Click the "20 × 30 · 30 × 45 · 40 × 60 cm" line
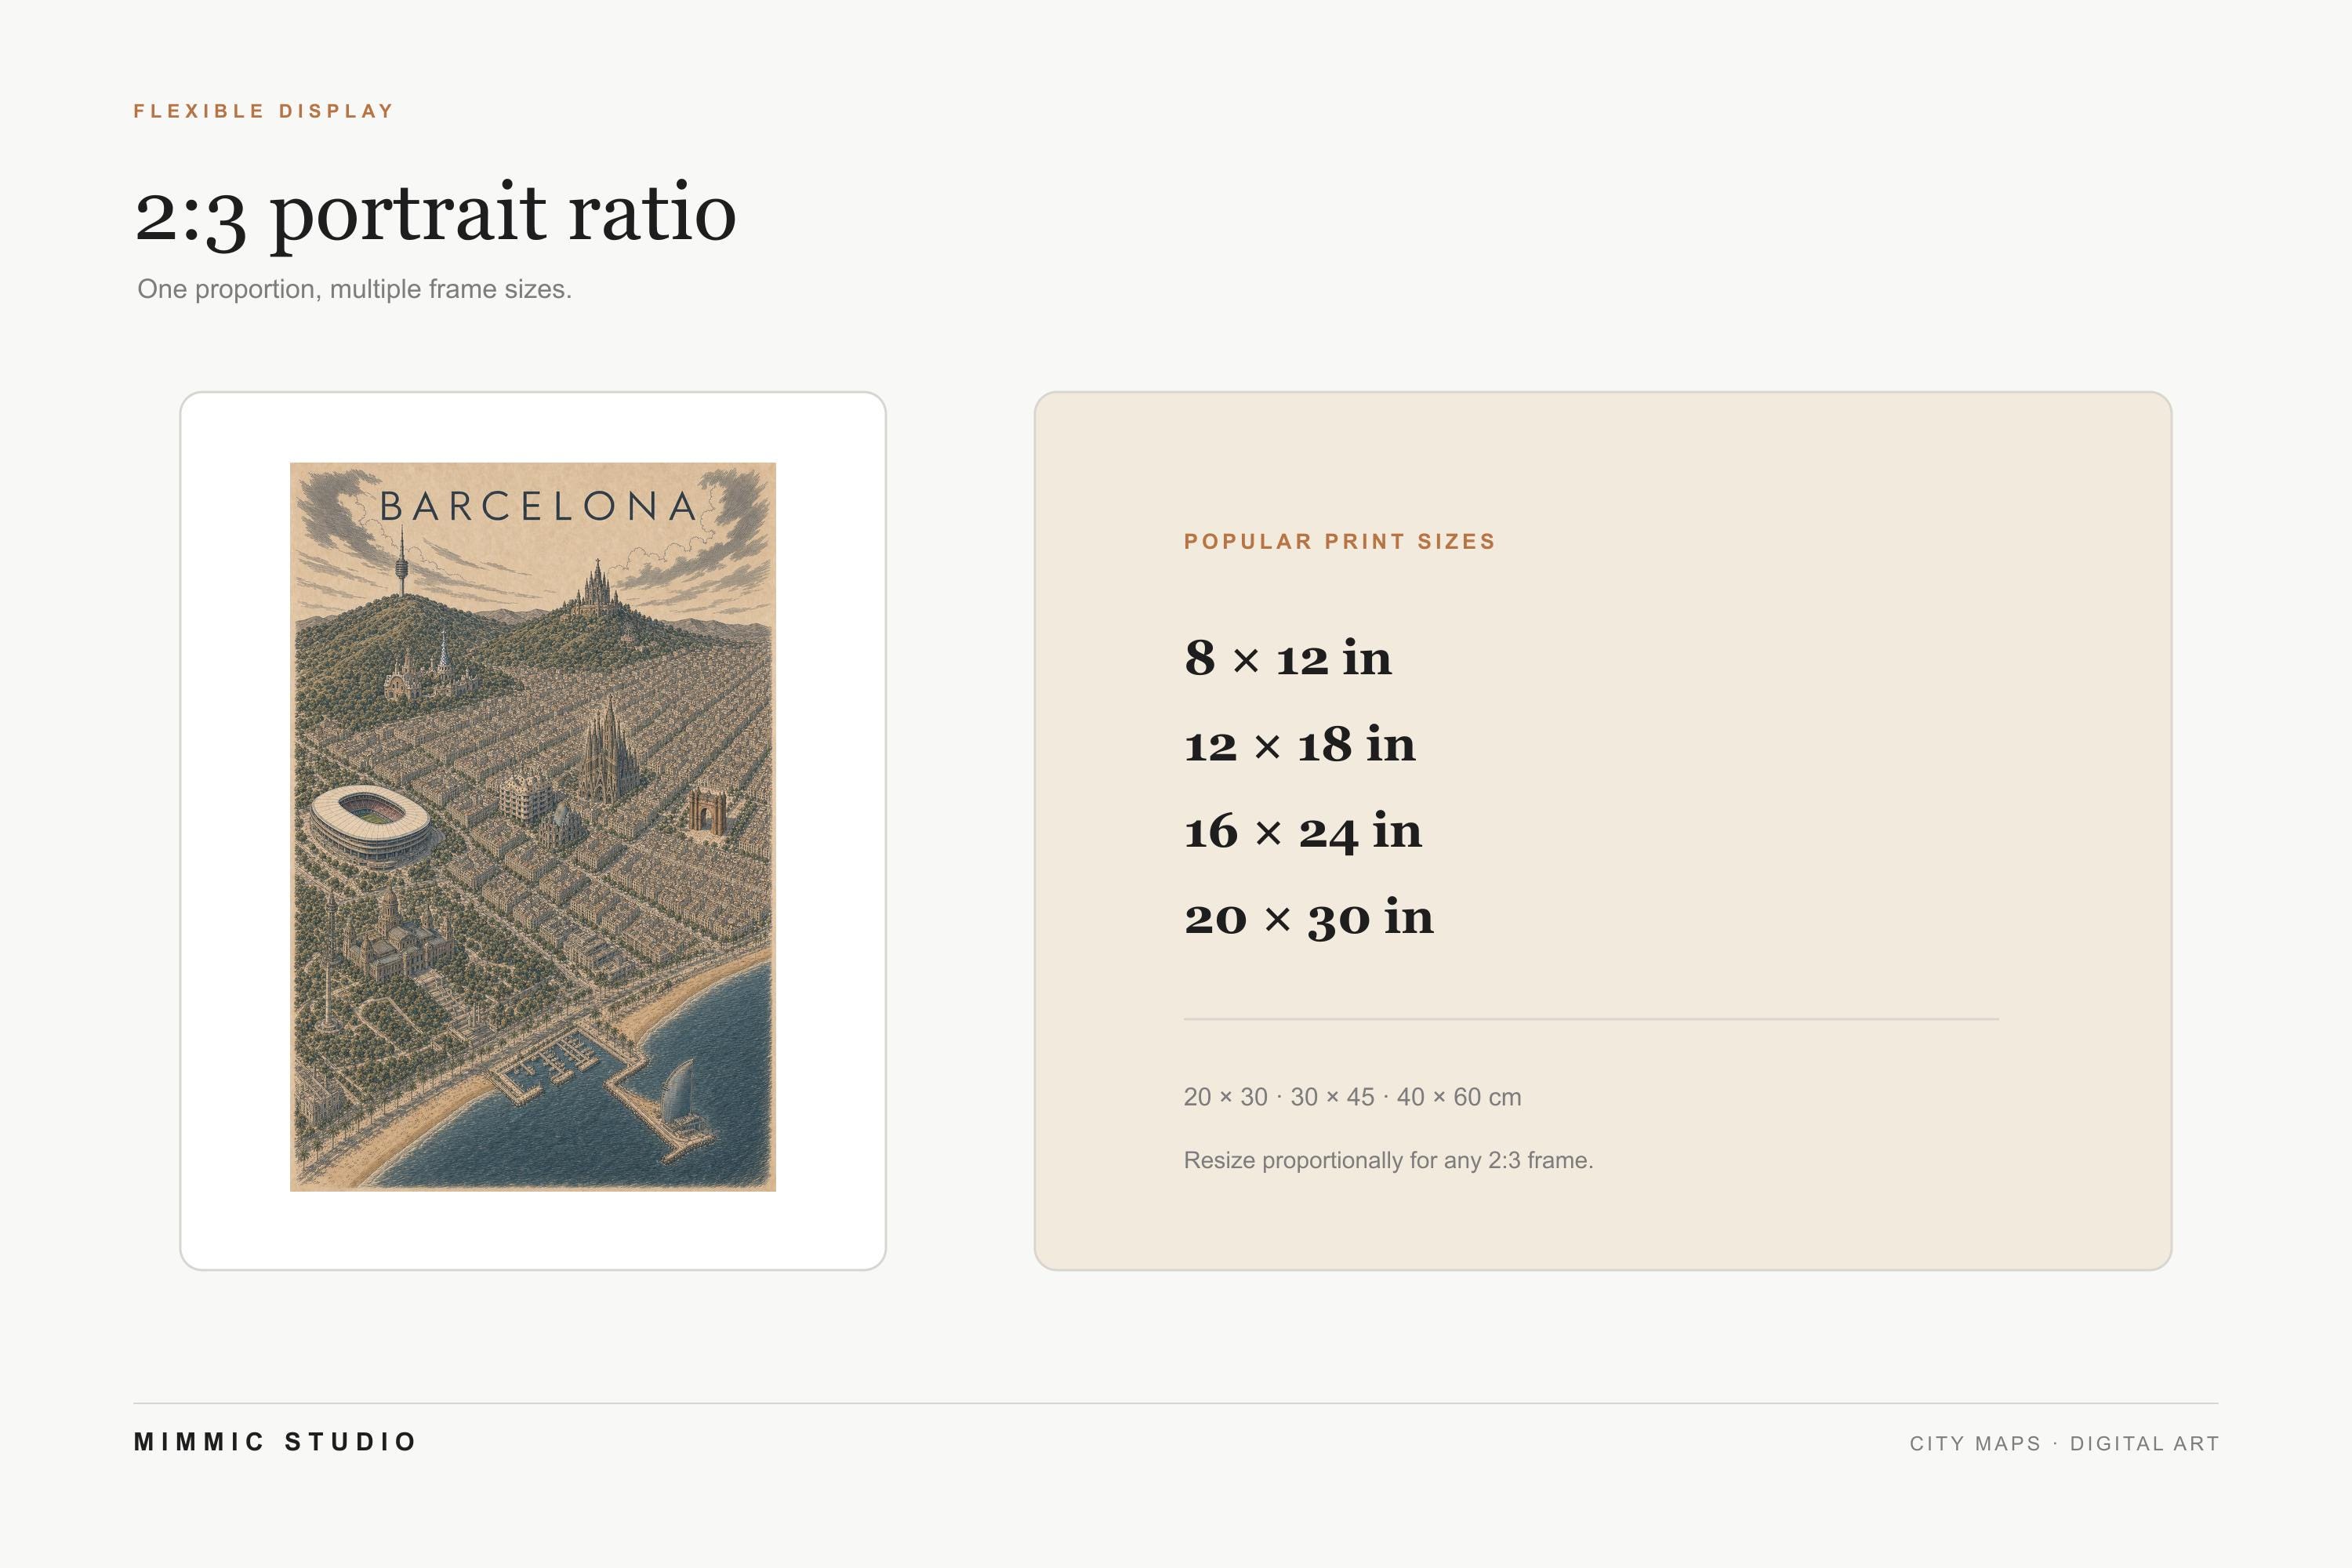This screenshot has width=2352, height=1568. coord(1353,1097)
